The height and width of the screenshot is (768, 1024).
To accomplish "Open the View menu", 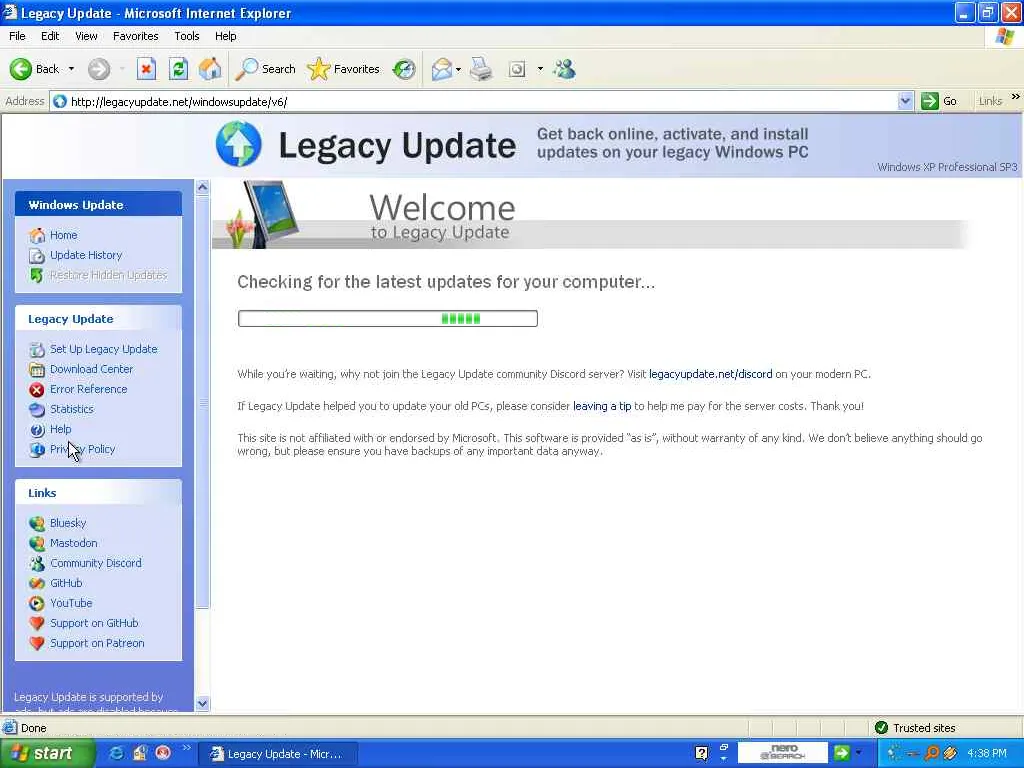I will coord(86,36).
